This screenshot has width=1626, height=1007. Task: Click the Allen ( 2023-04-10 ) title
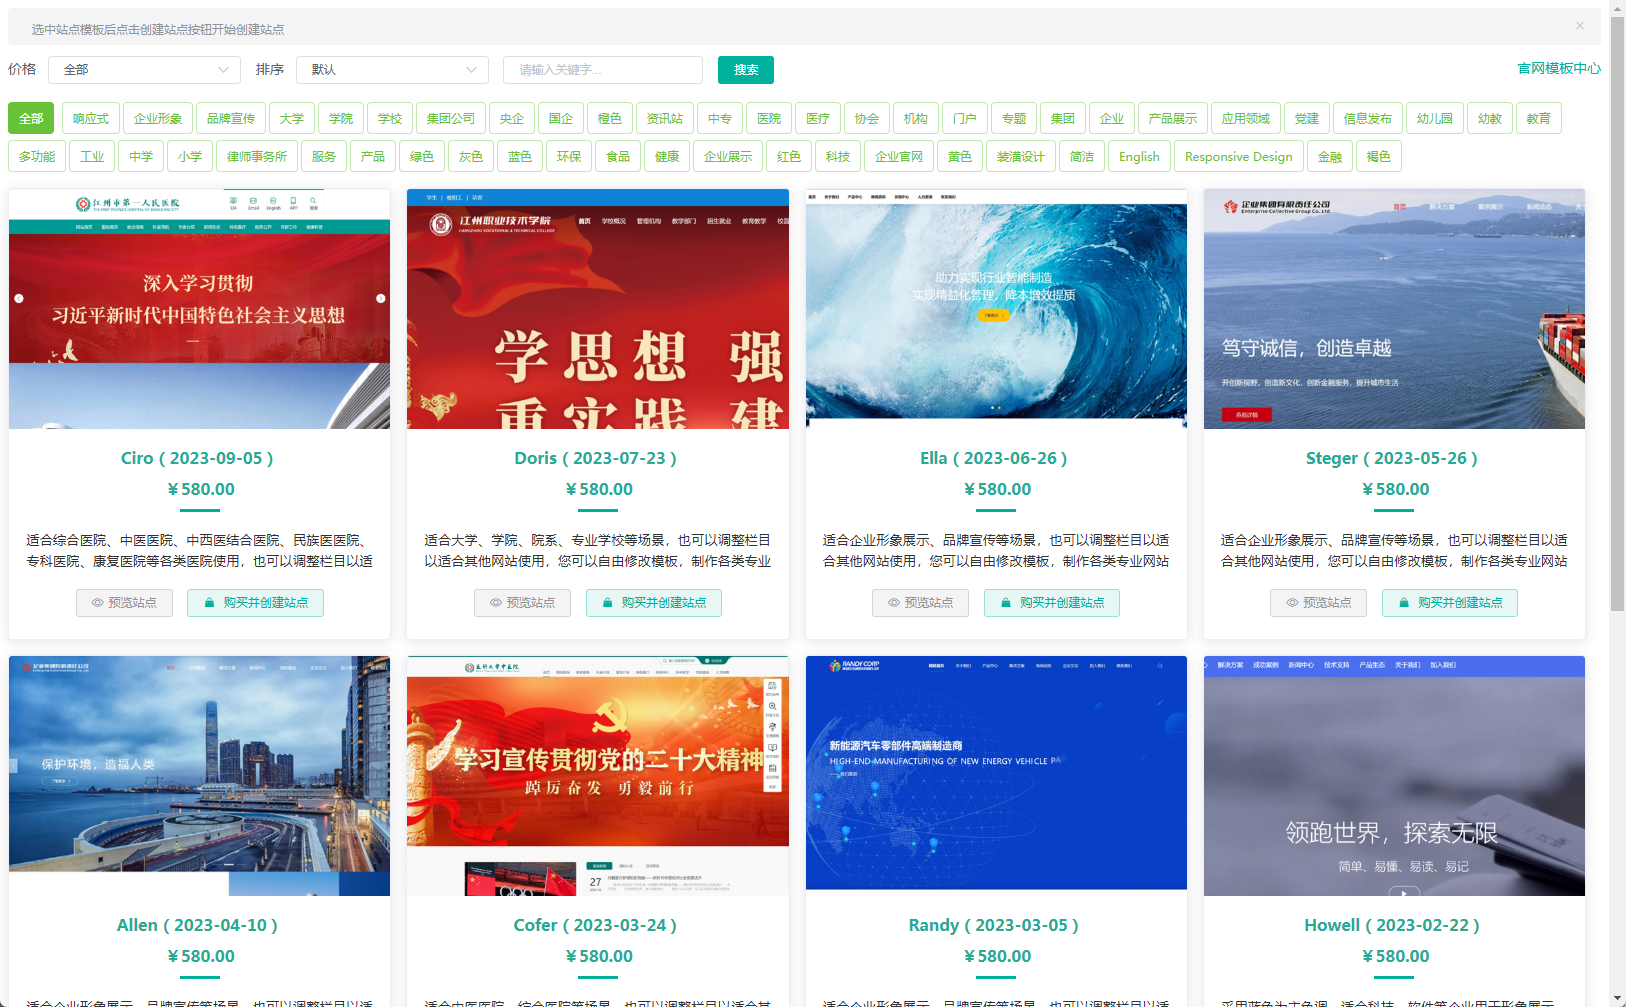(197, 925)
